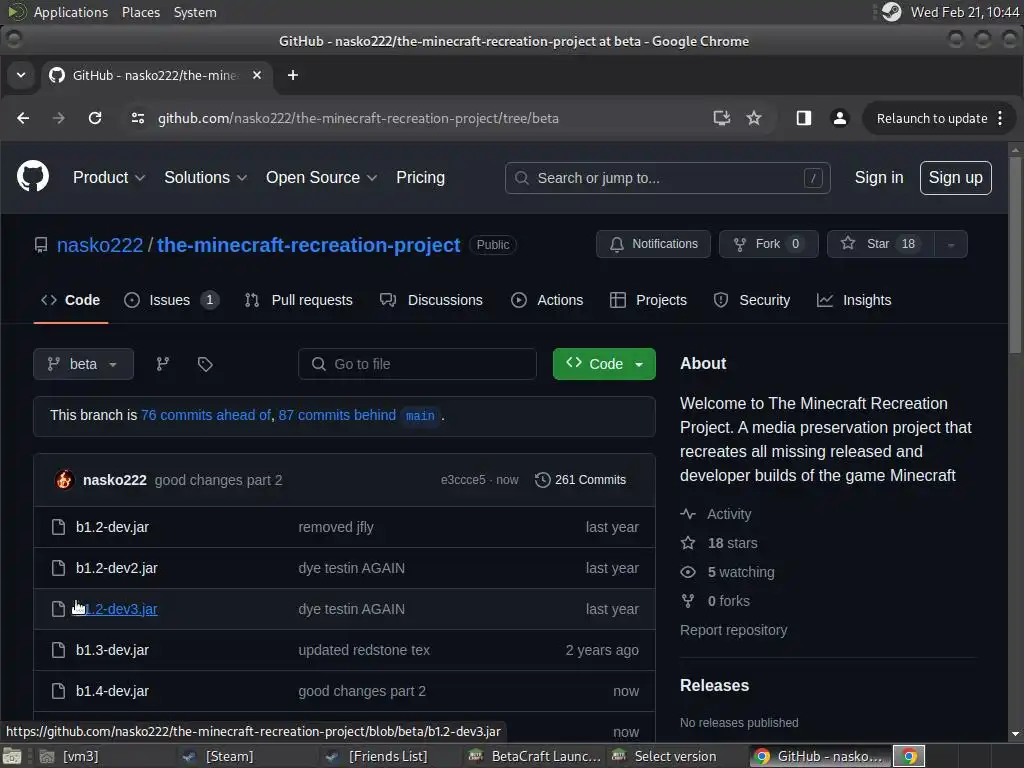Image resolution: width=1024 pixels, height=768 pixels.
Task: Click the 5 watching link
Action: 741,572
